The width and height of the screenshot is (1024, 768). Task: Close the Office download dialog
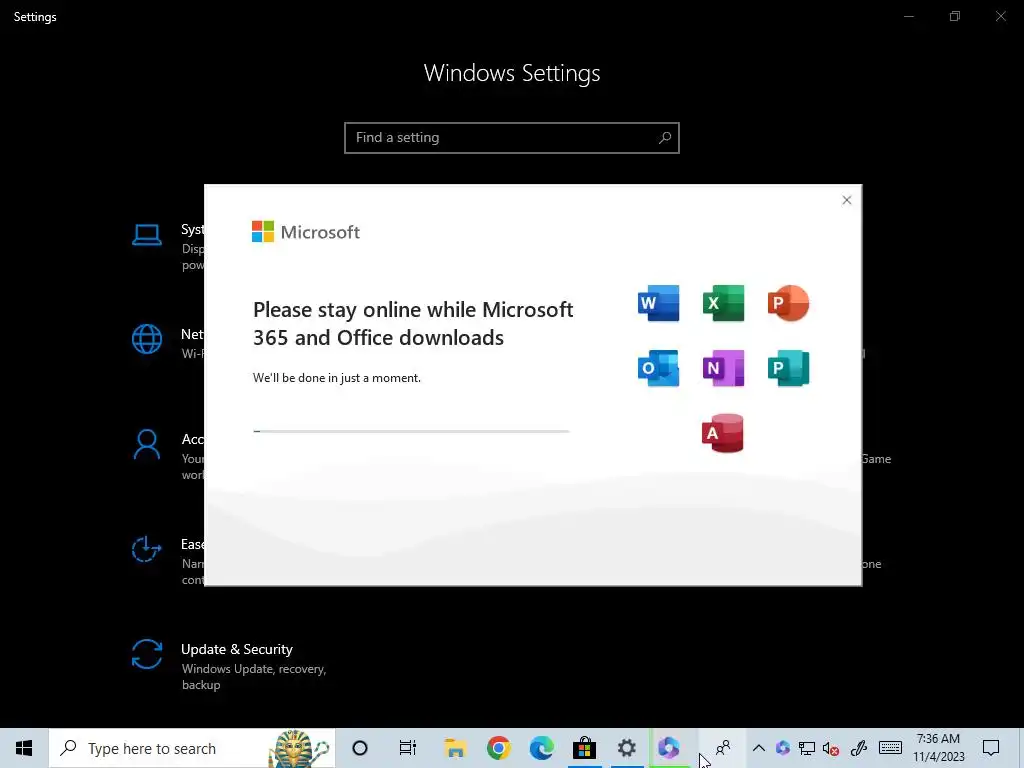pyautogui.click(x=846, y=200)
